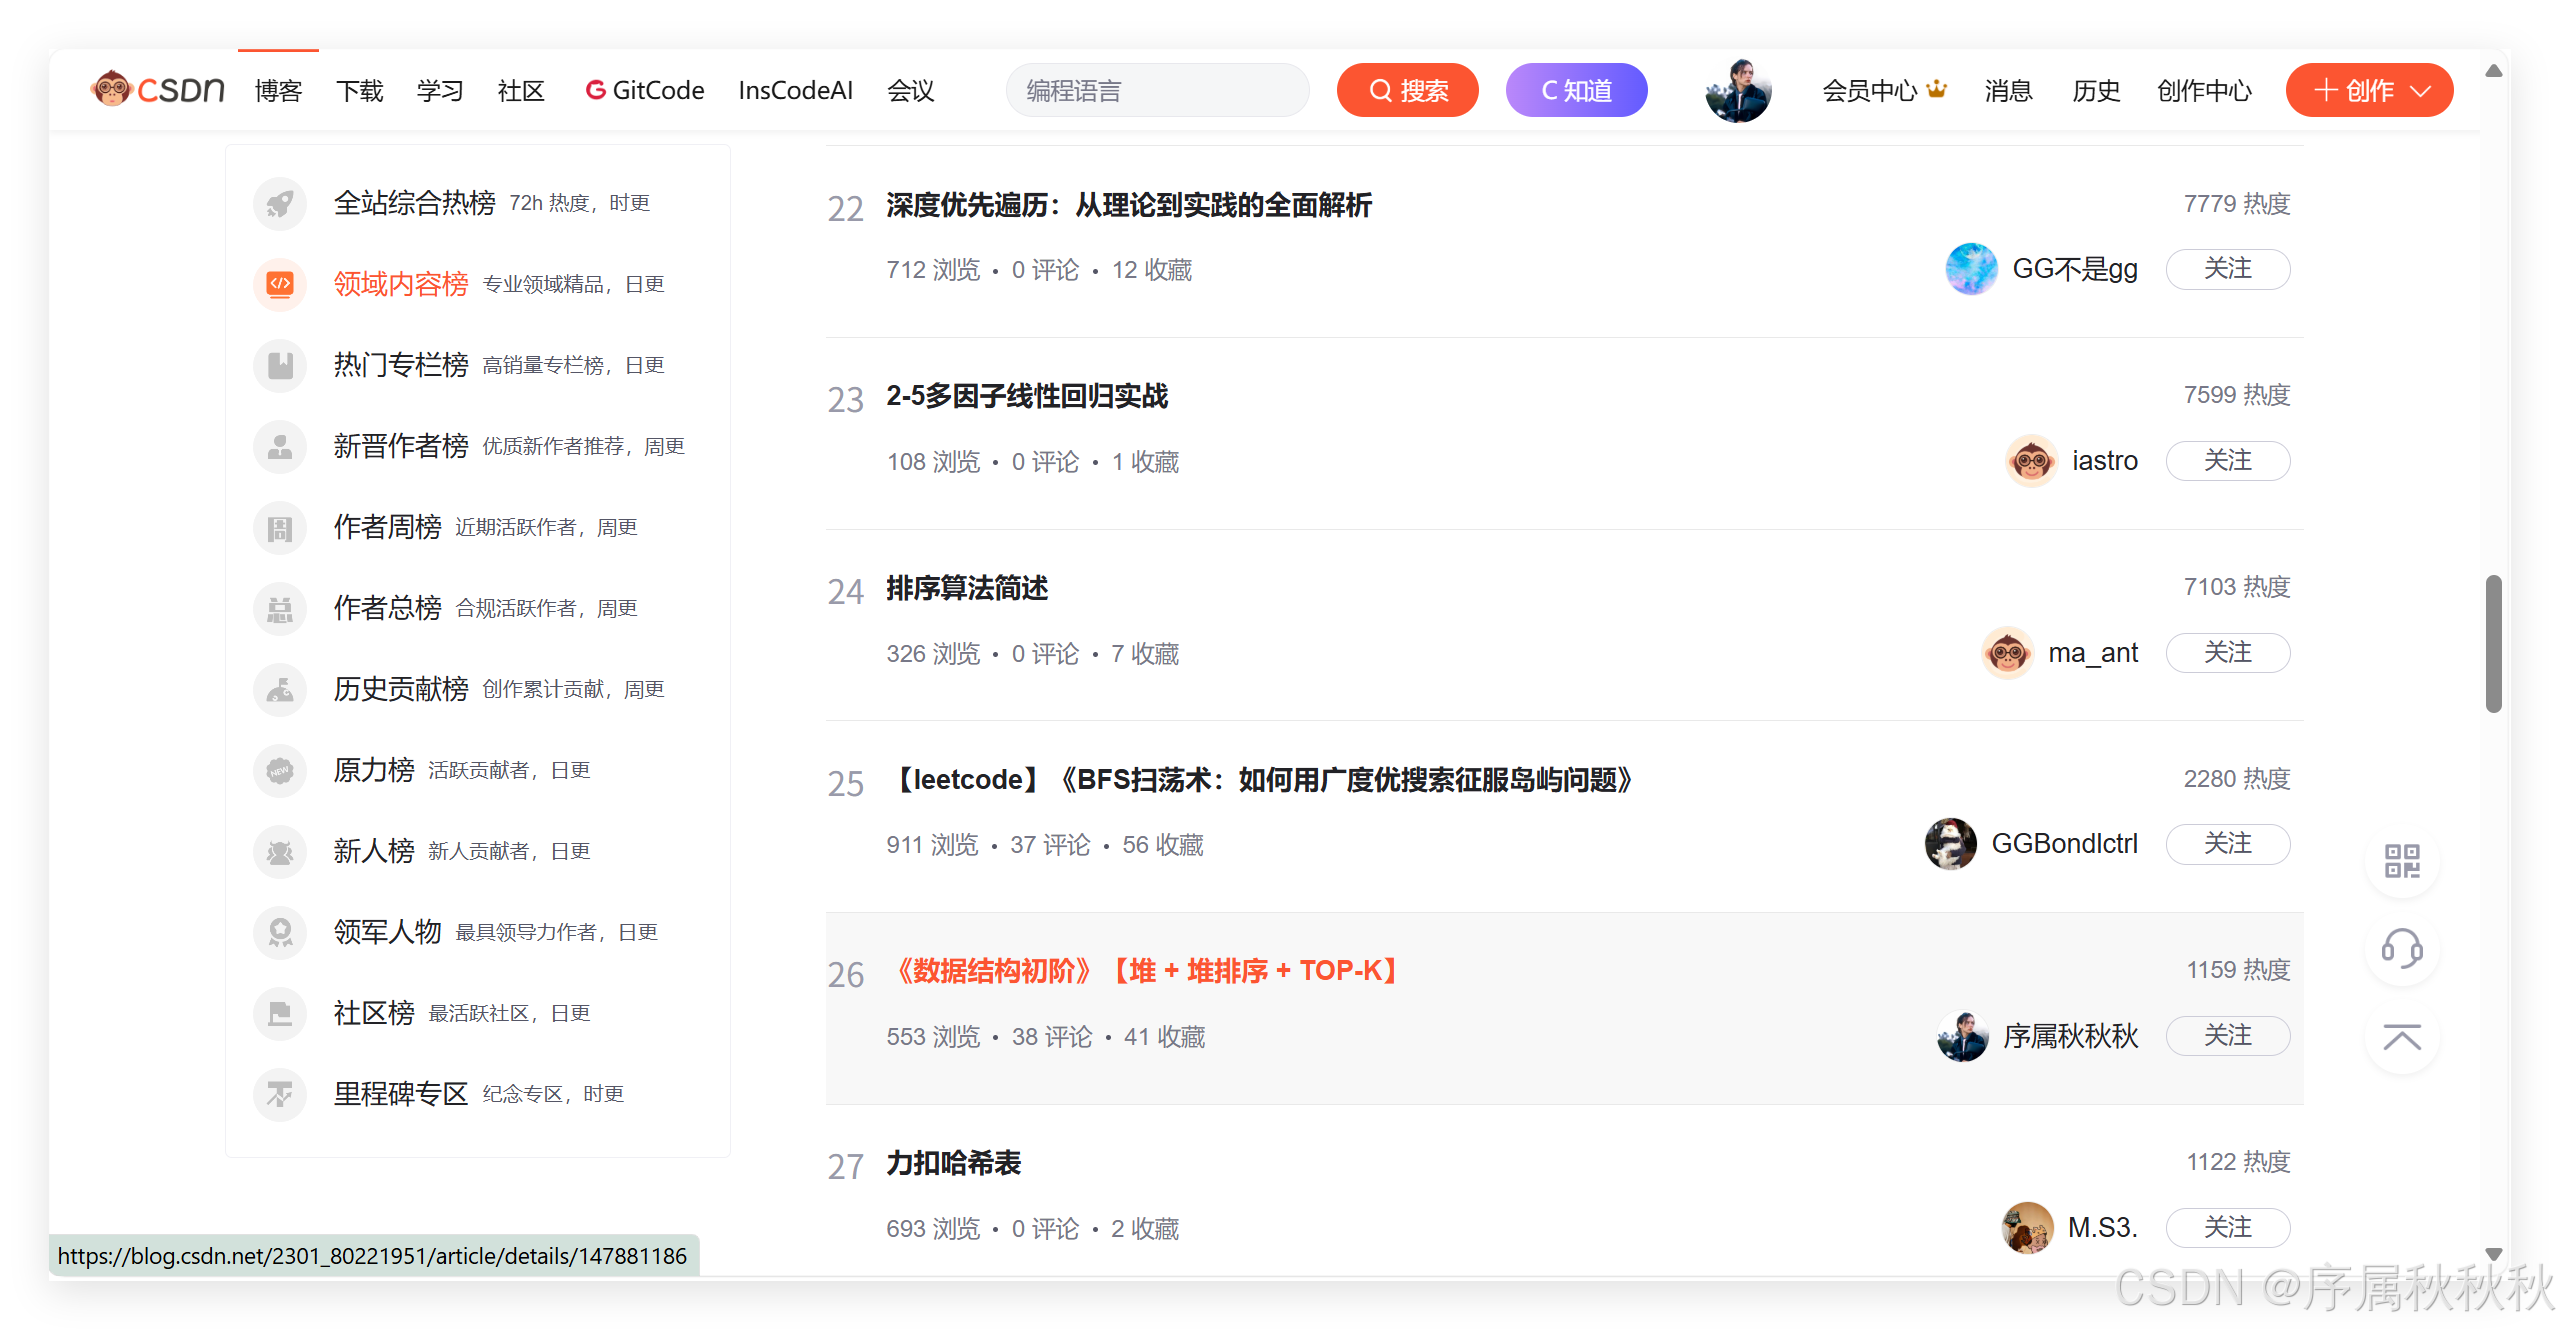Open article 排序算法简述

[966, 588]
